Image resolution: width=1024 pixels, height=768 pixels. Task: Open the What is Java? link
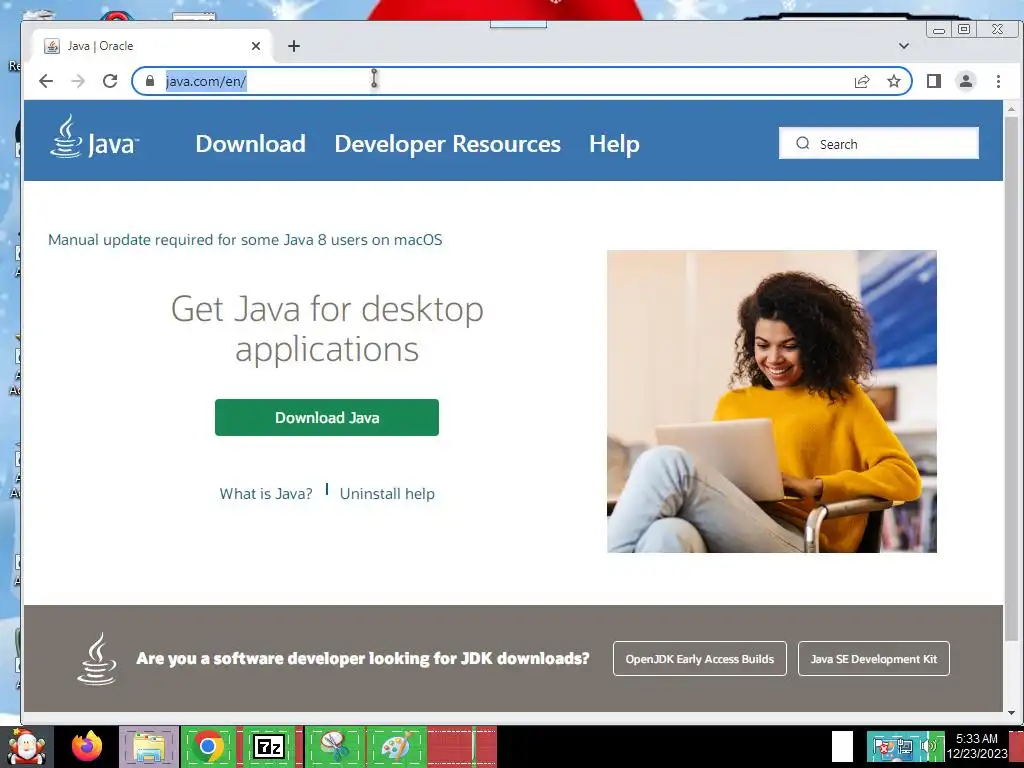coord(266,494)
